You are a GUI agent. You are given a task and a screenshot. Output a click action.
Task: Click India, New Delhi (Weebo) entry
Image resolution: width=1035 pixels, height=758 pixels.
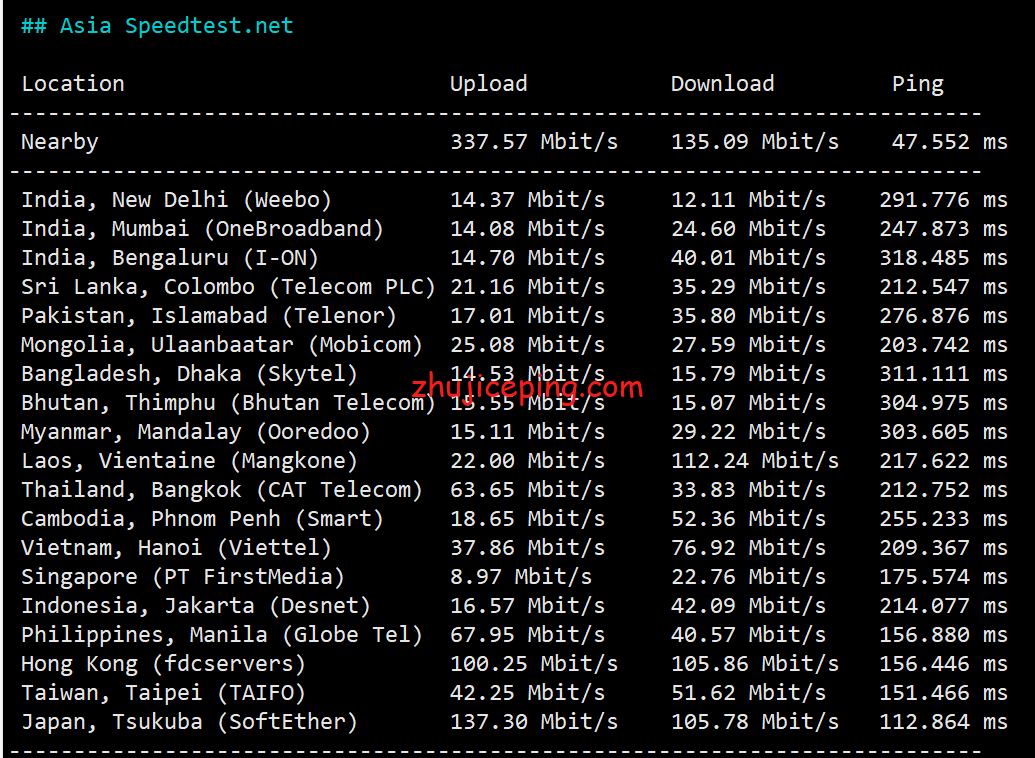[176, 200]
